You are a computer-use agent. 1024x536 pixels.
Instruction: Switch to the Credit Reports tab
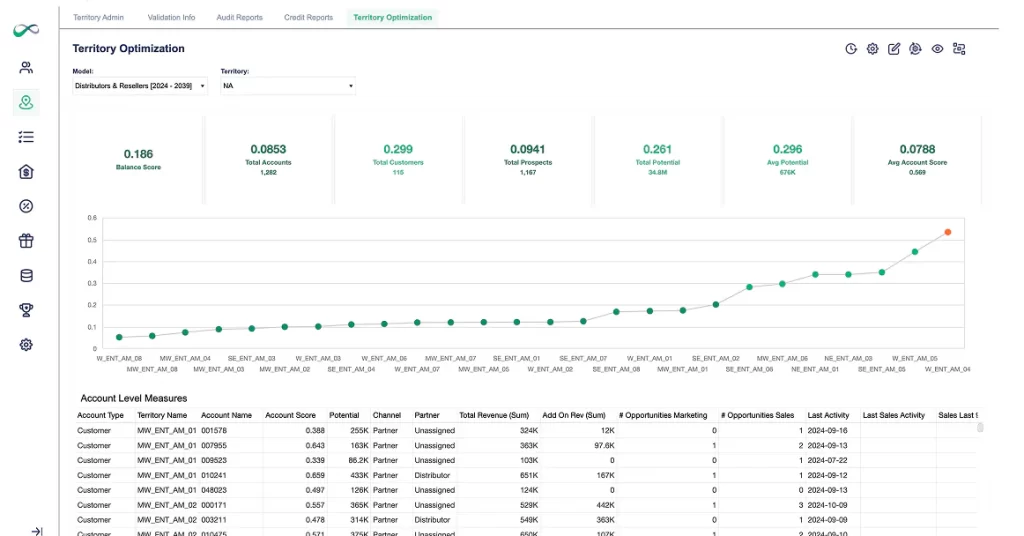[308, 18]
